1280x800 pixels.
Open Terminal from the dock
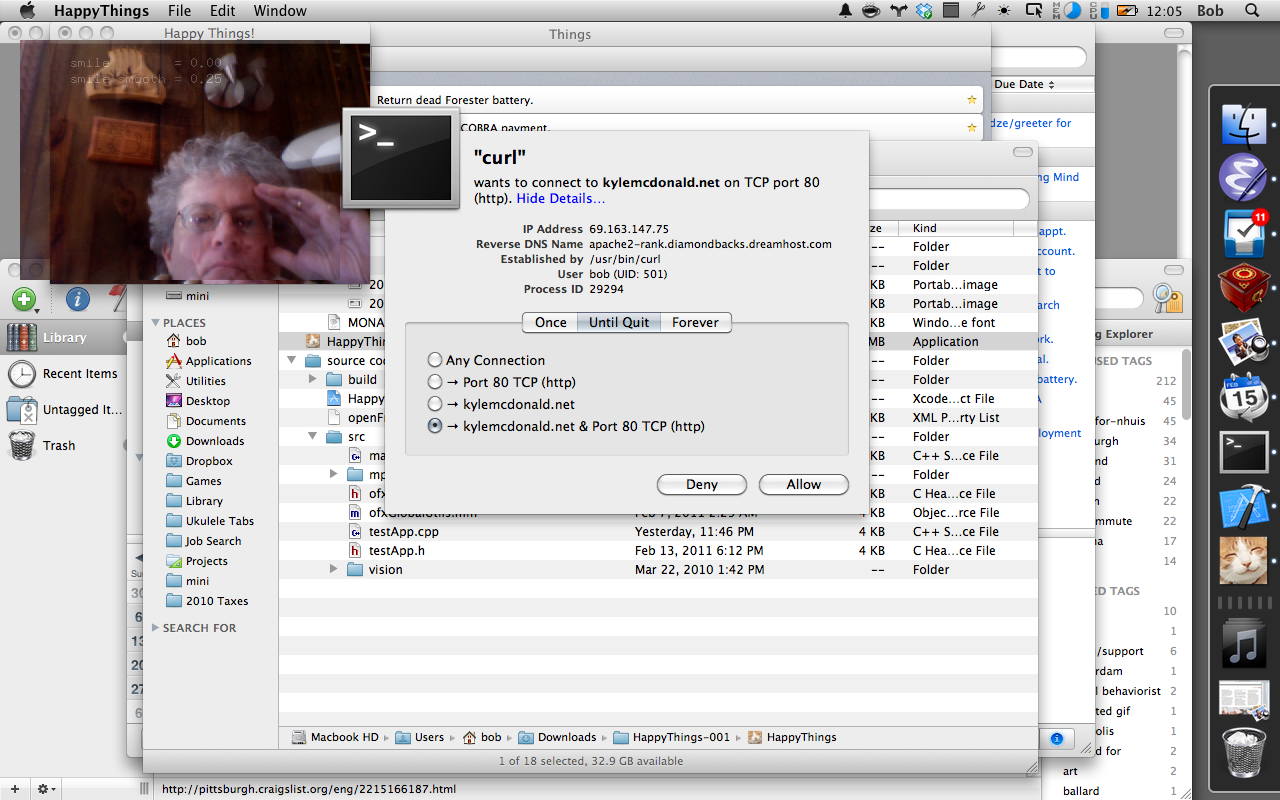pyautogui.click(x=1244, y=452)
